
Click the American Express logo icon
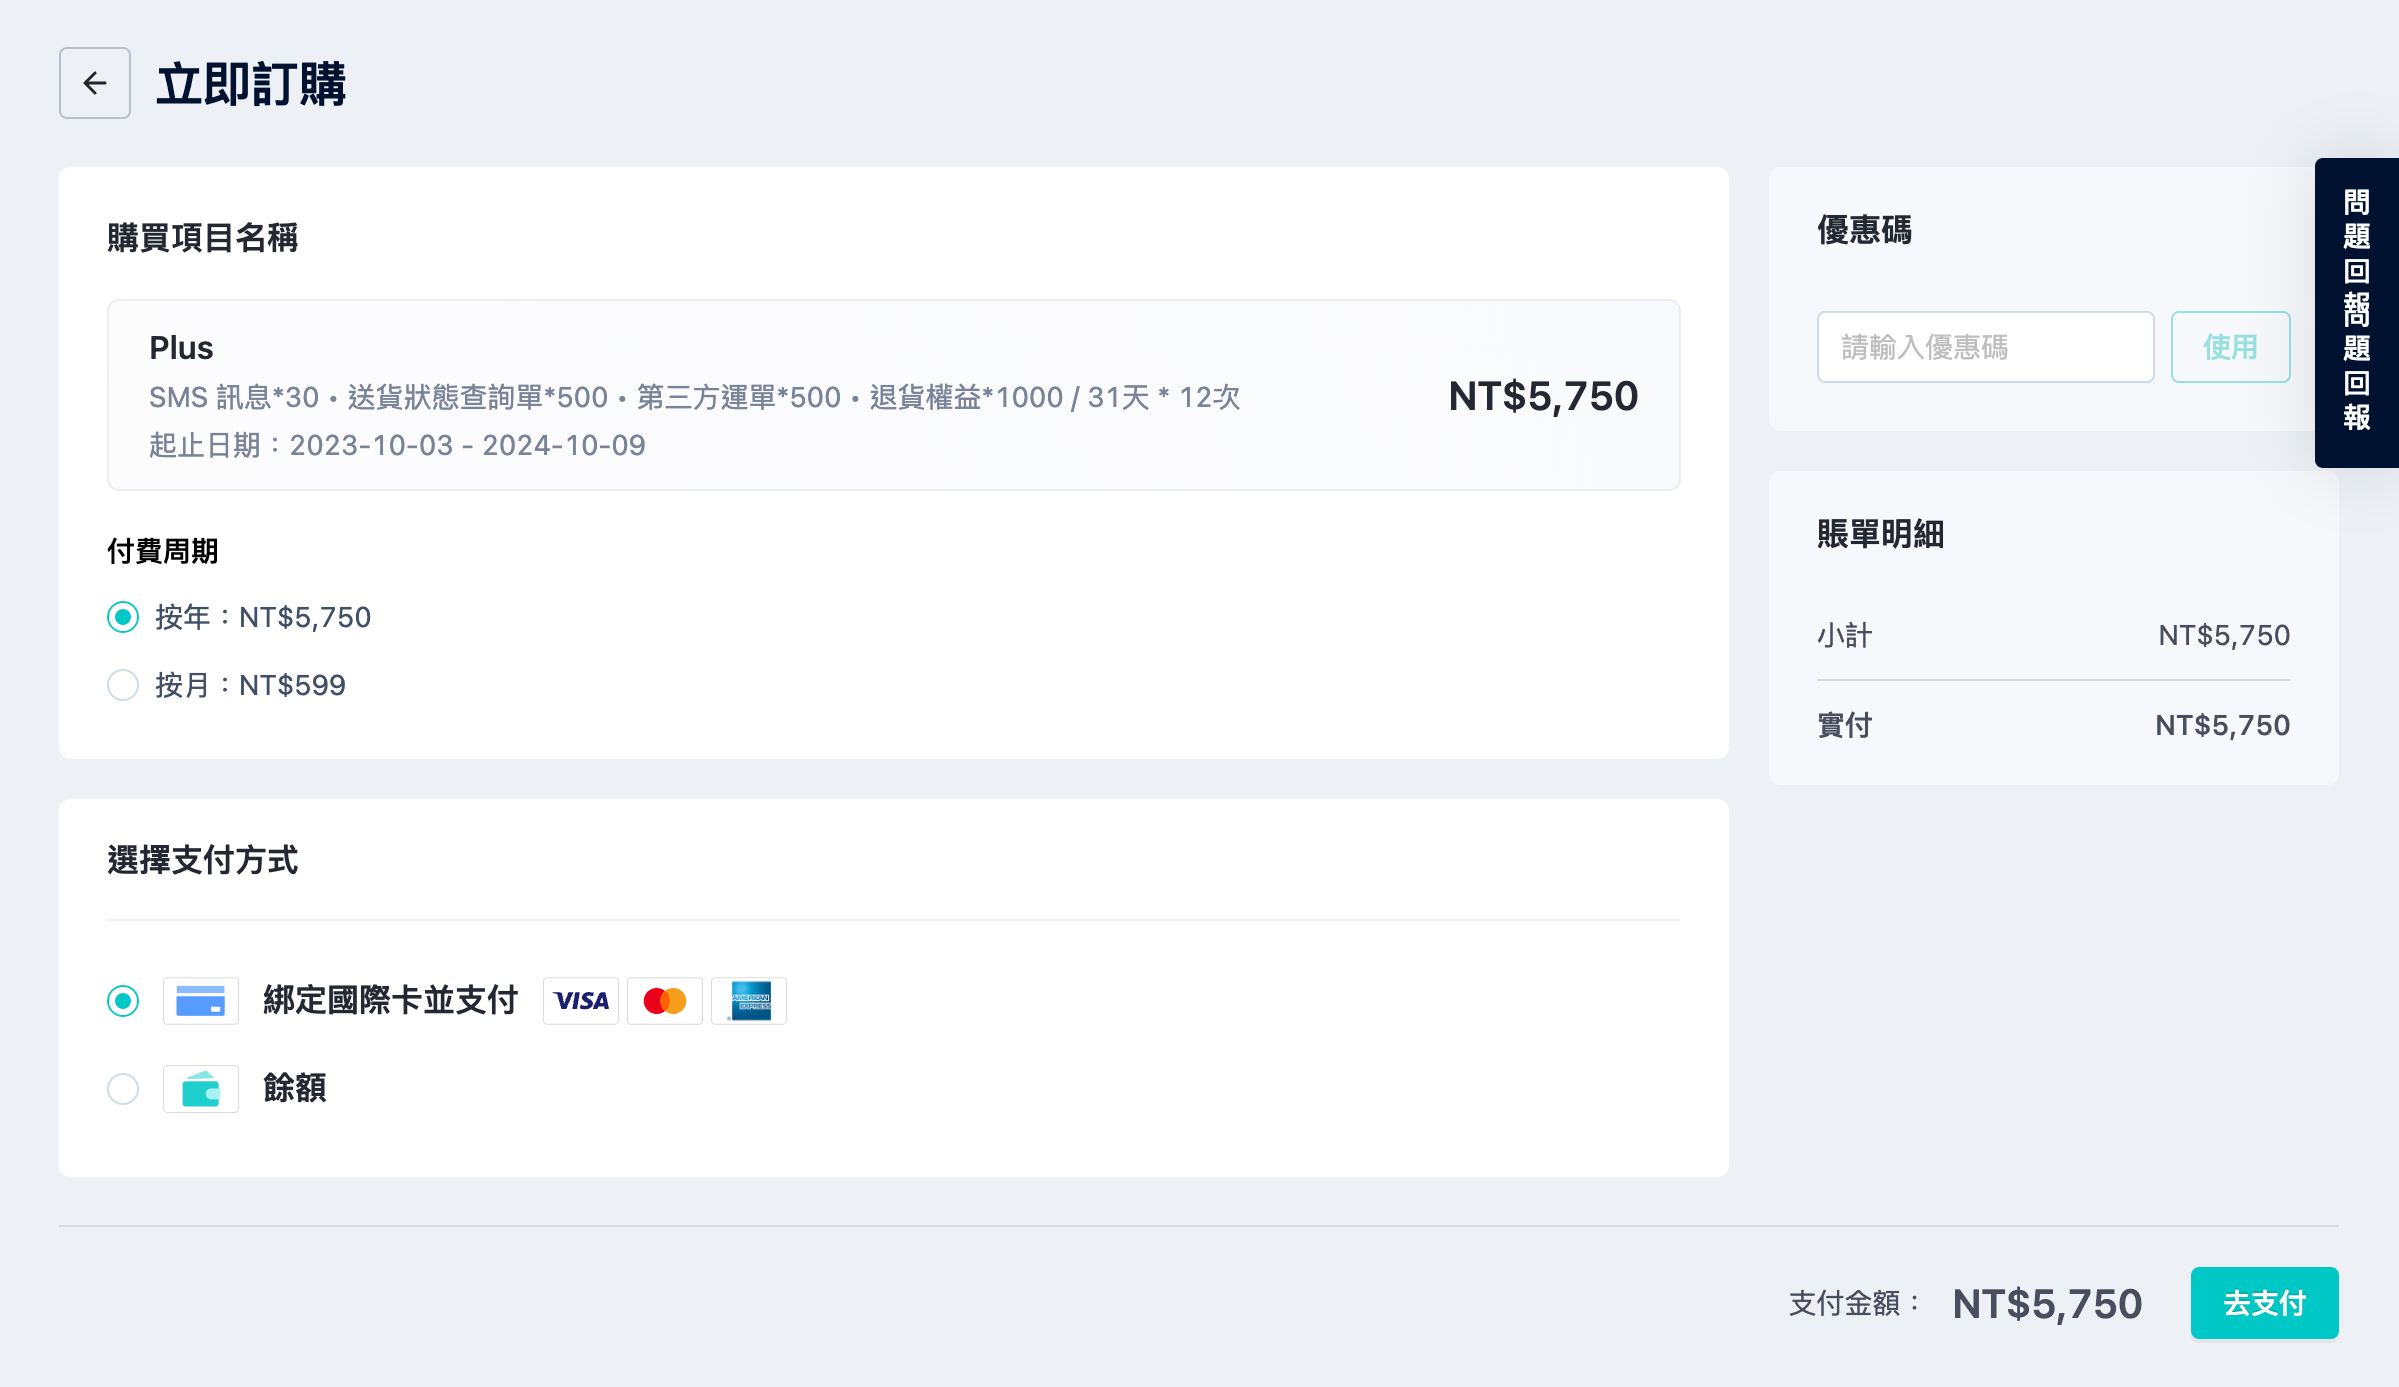pyautogui.click(x=749, y=1001)
